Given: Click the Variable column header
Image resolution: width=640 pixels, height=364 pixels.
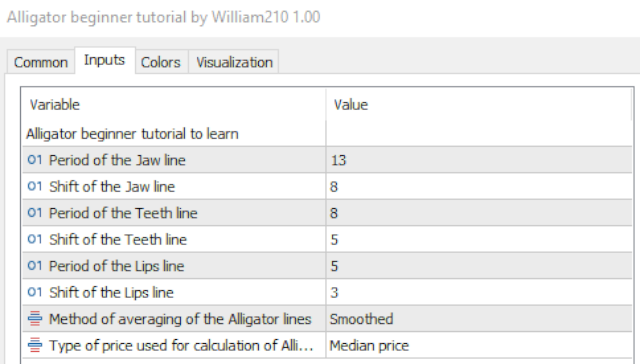Looking at the screenshot, I should pyautogui.click(x=174, y=105).
